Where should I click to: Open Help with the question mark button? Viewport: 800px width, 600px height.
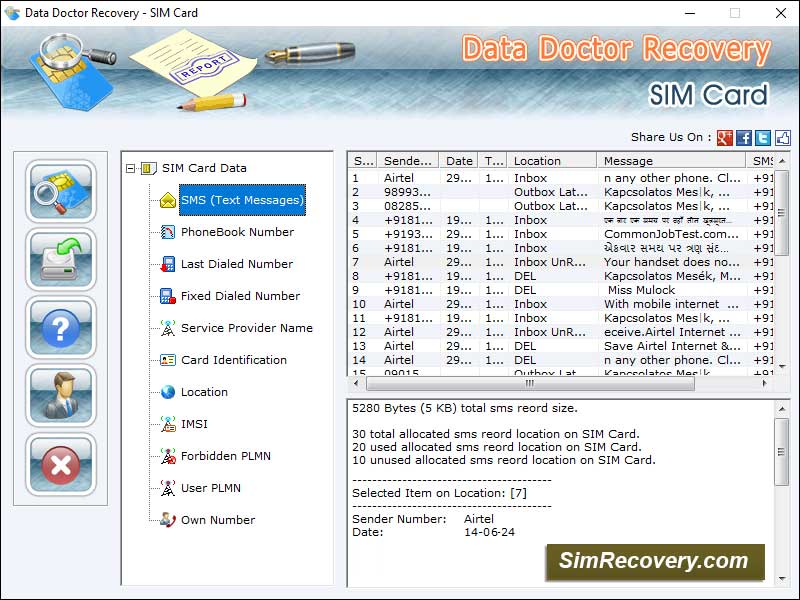coord(61,328)
